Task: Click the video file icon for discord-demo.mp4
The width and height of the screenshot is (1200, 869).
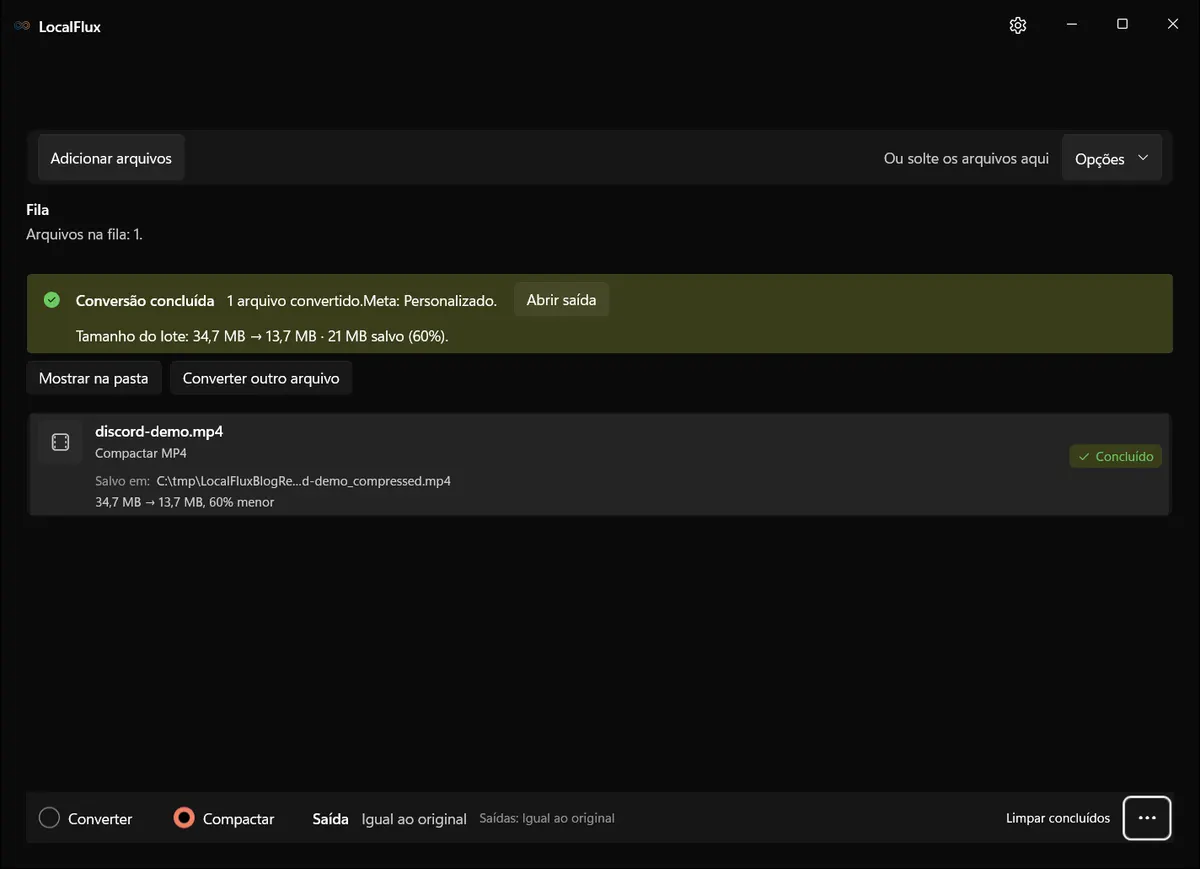Action: (x=60, y=442)
